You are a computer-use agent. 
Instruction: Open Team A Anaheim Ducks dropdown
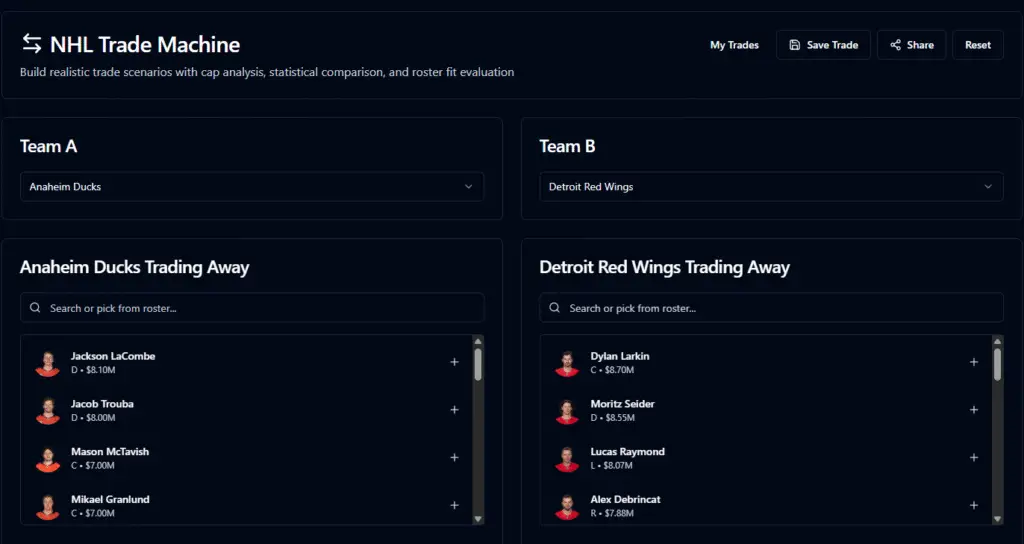252,187
